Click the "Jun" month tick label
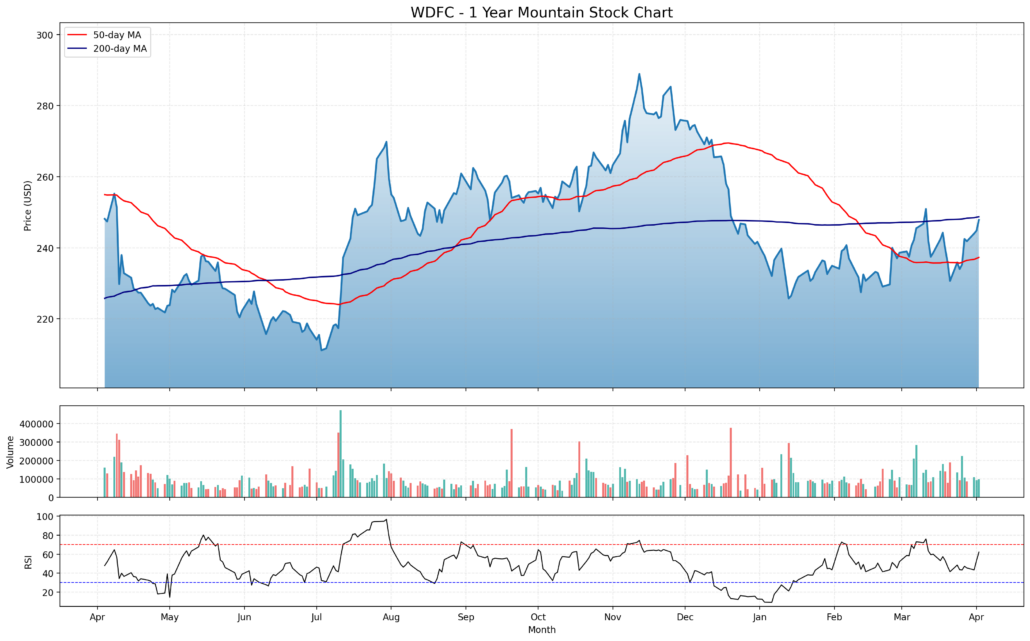 pyautogui.click(x=244, y=617)
